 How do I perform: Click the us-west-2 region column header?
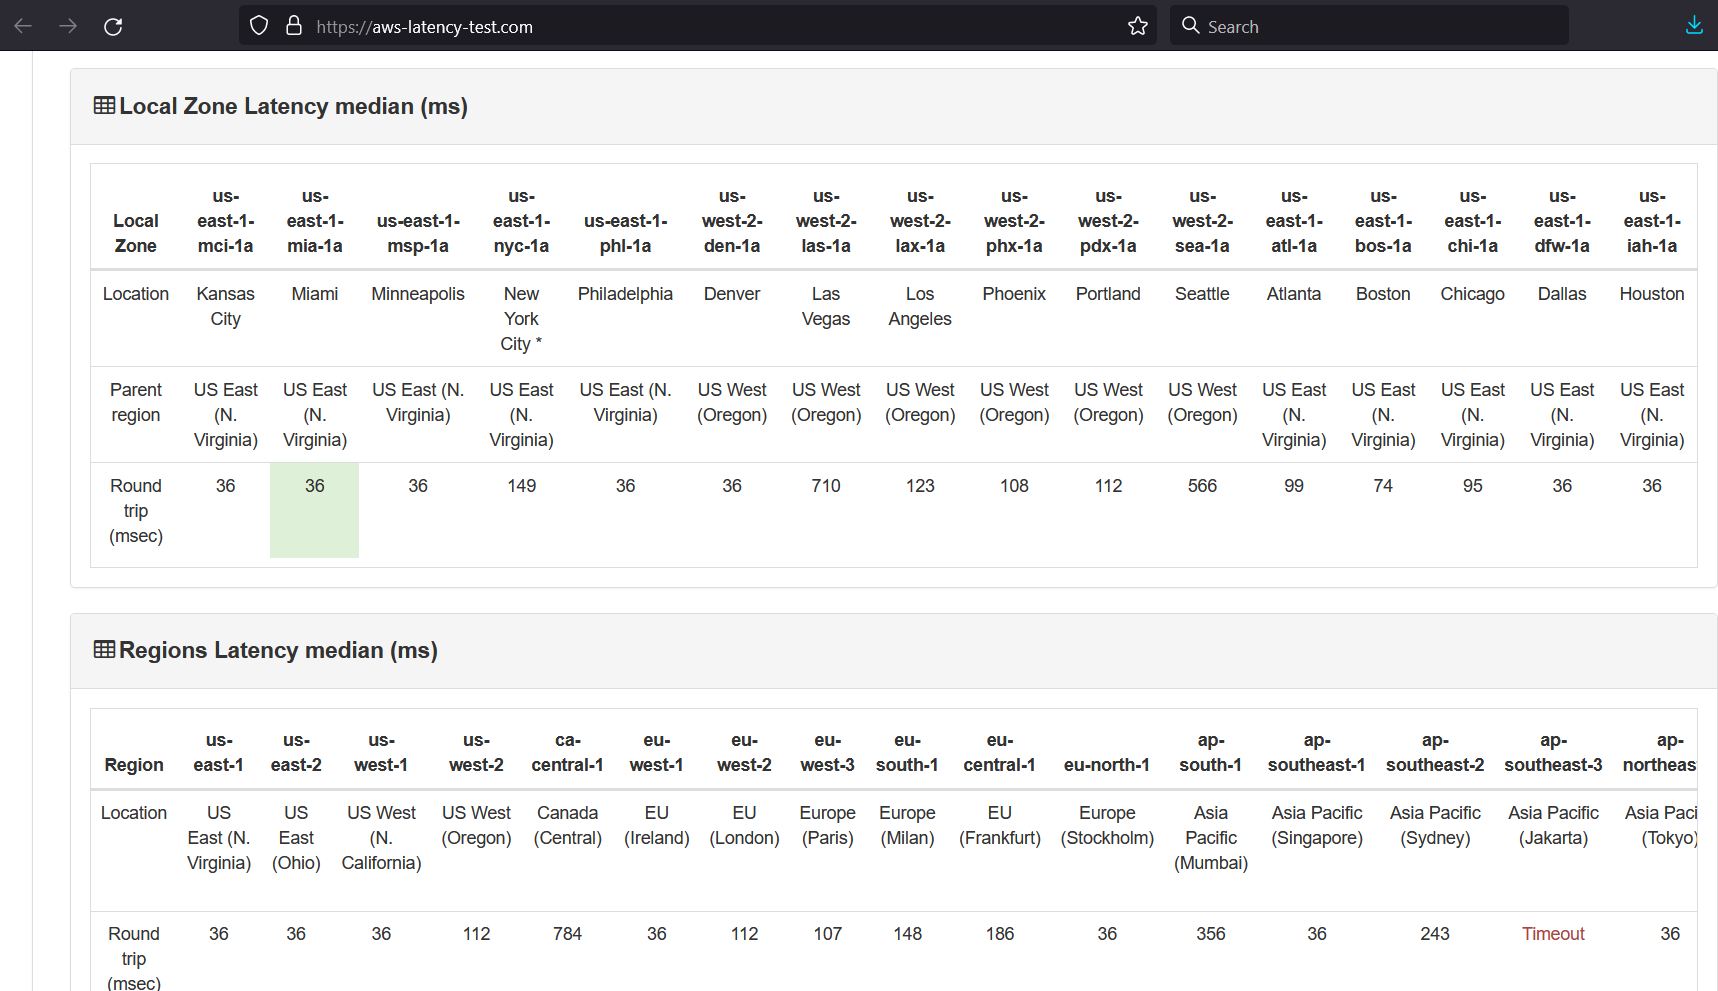pos(476,752)
